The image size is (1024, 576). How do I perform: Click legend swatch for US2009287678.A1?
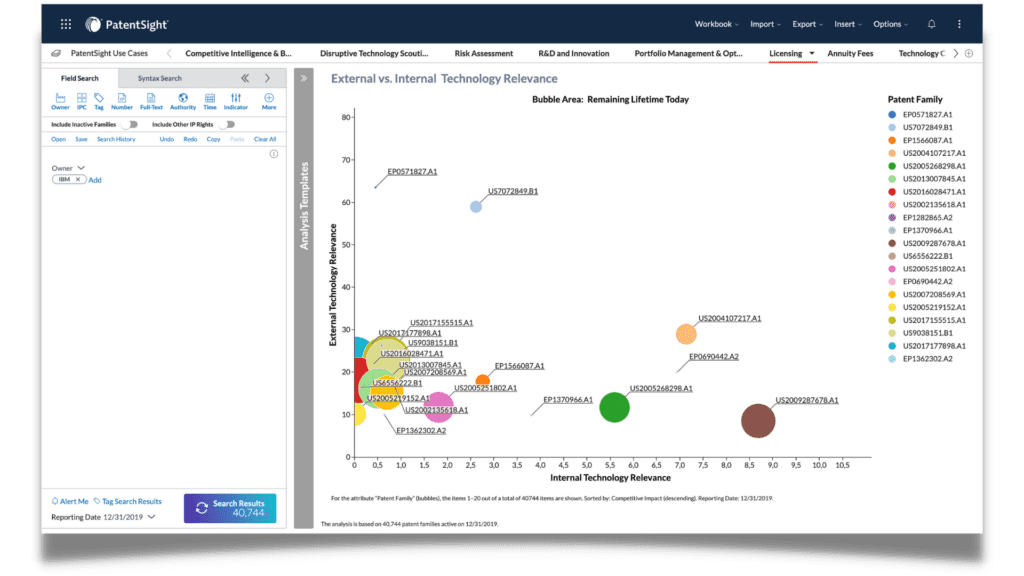[x=892, y=243]
